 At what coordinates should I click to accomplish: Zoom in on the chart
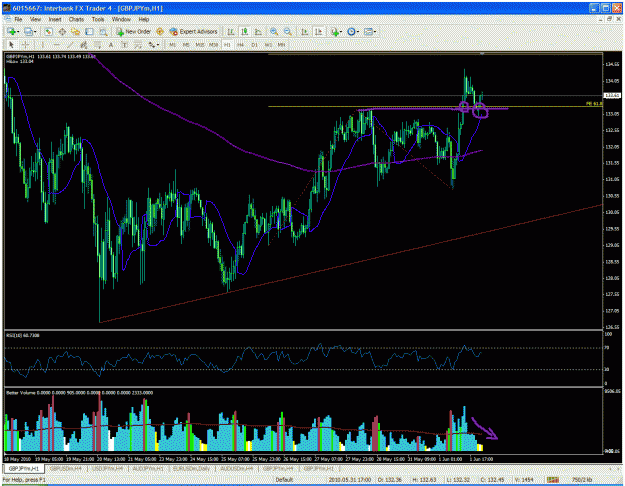coord(274,31)
